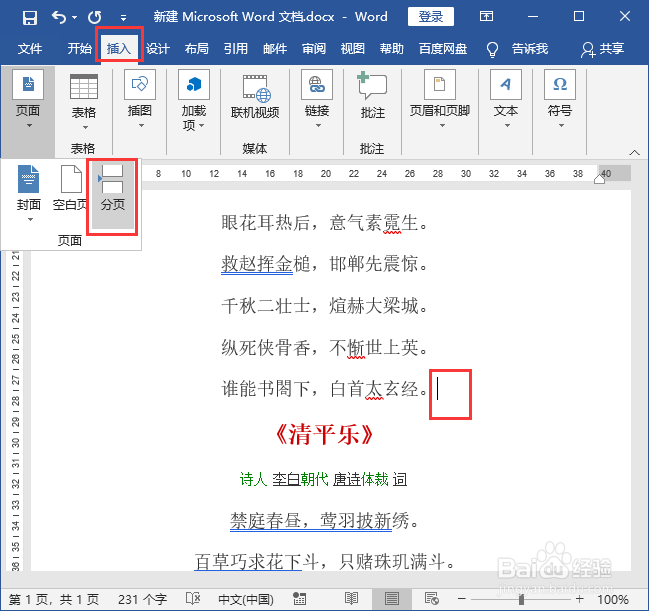Screen dimensions: 649x611
Task: Expand the 页眉和页脚 dropdown arrow
Action: pos(442,125)
